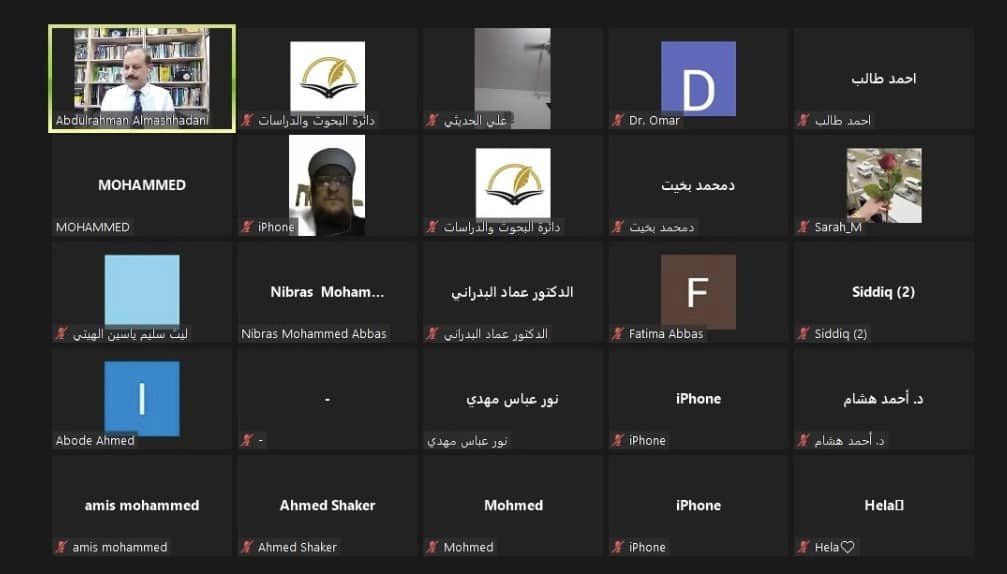Click the Nibras Mohammed Abbas name label
The image size is (1007, 574).
pyautogui.click(x=314, y=334)
